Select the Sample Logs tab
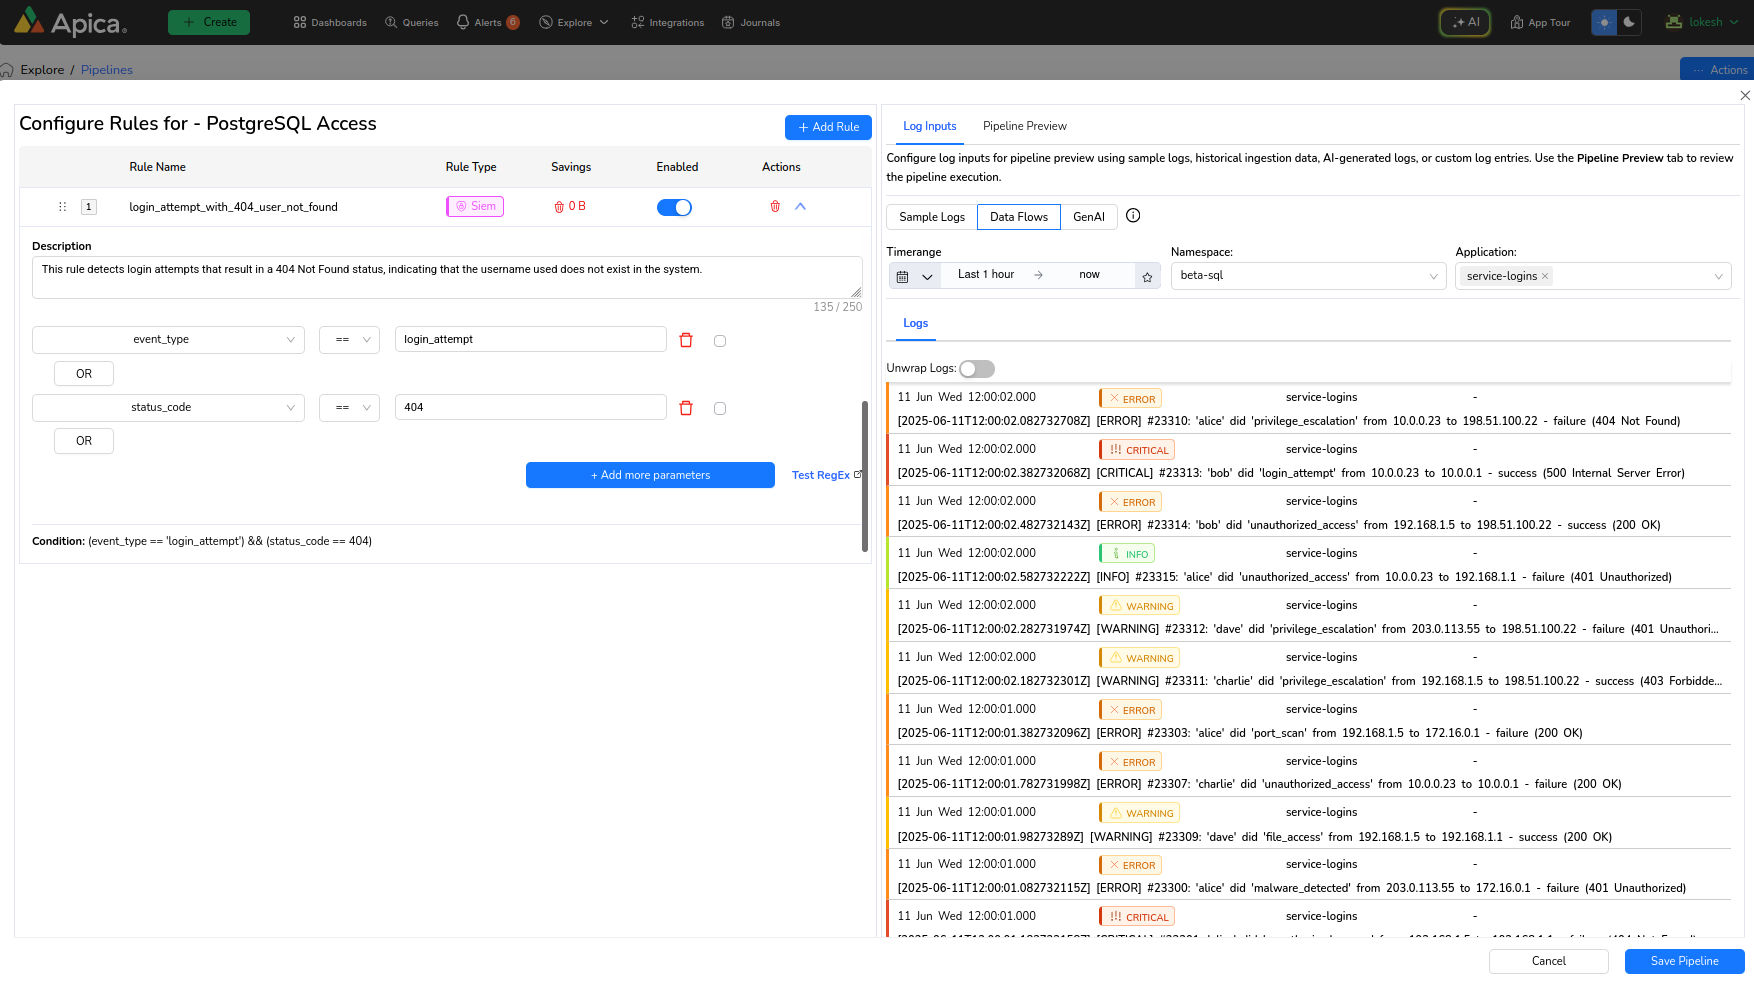This screenshot has height=984, width=1754. pyautogui.click(x=931, y=217)
